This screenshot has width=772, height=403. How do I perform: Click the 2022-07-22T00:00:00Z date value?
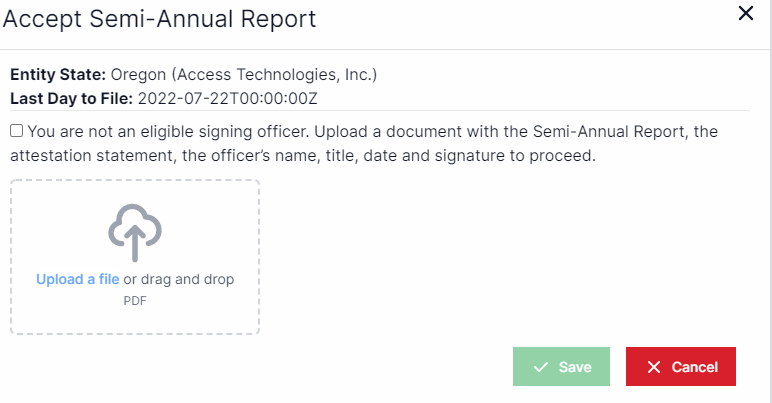227,98
